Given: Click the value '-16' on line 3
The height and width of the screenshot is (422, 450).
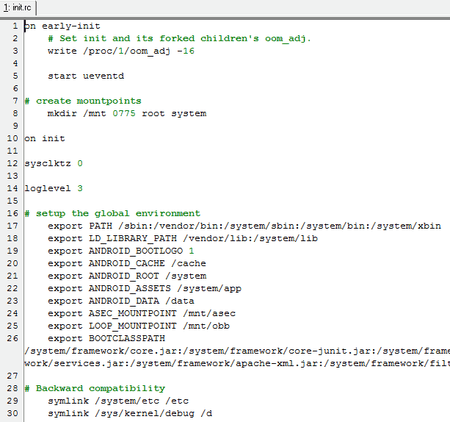Looking at the screenshot, I should 186,51.
